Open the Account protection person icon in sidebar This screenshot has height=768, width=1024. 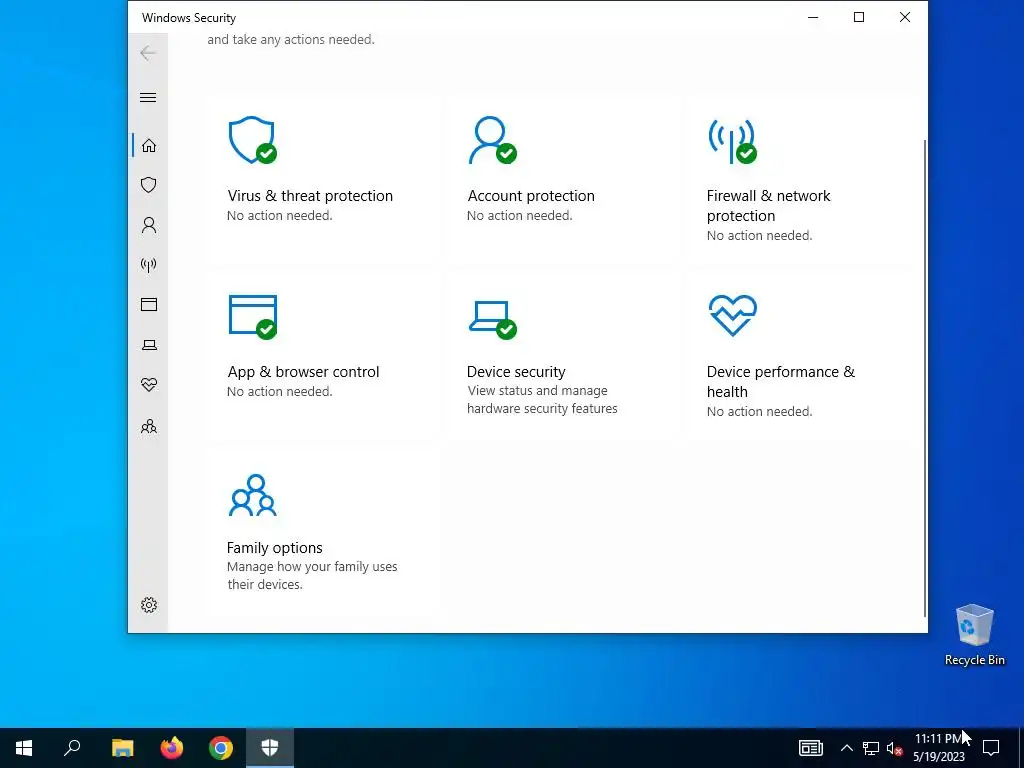149,225
